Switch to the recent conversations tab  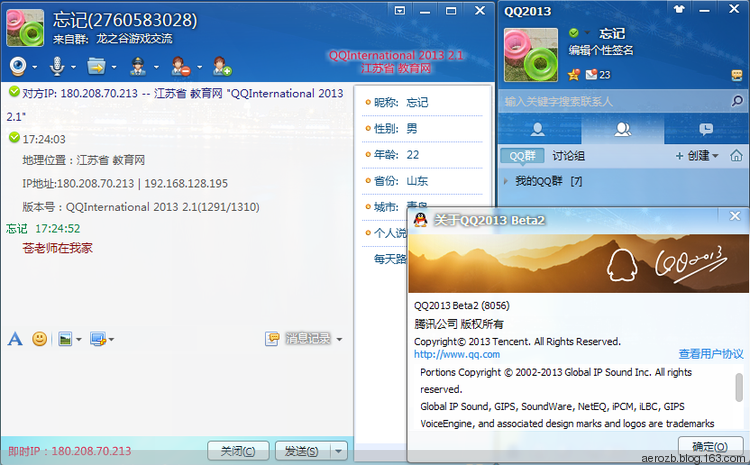pos(706,129)
